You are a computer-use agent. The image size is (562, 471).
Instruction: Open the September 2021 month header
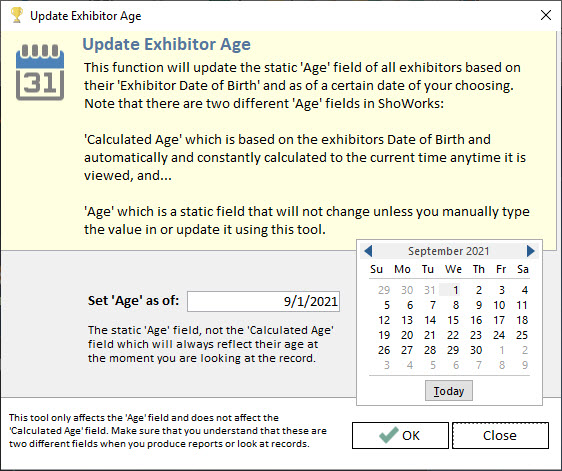449,251
